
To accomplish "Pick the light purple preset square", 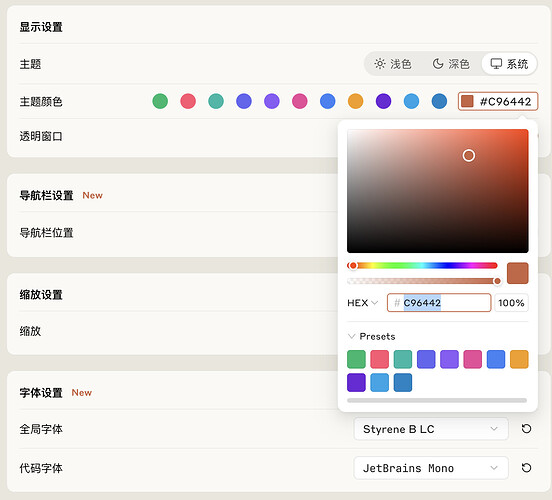I will click(x=449, y=359).
